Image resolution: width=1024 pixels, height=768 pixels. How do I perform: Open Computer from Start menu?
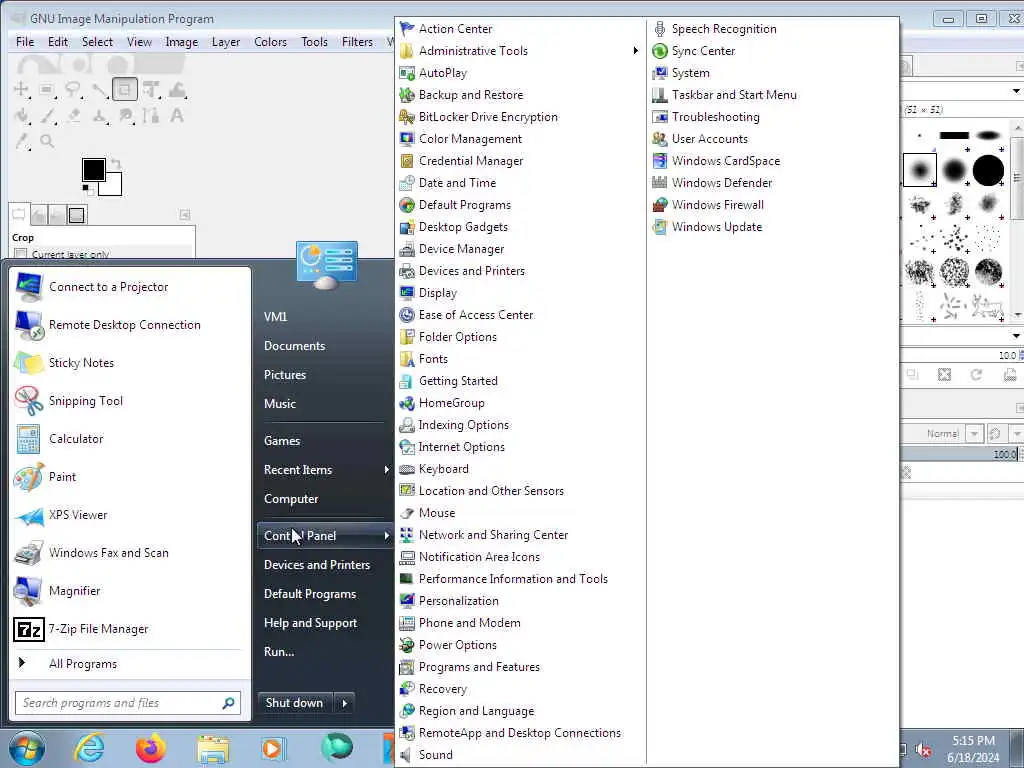291,499
